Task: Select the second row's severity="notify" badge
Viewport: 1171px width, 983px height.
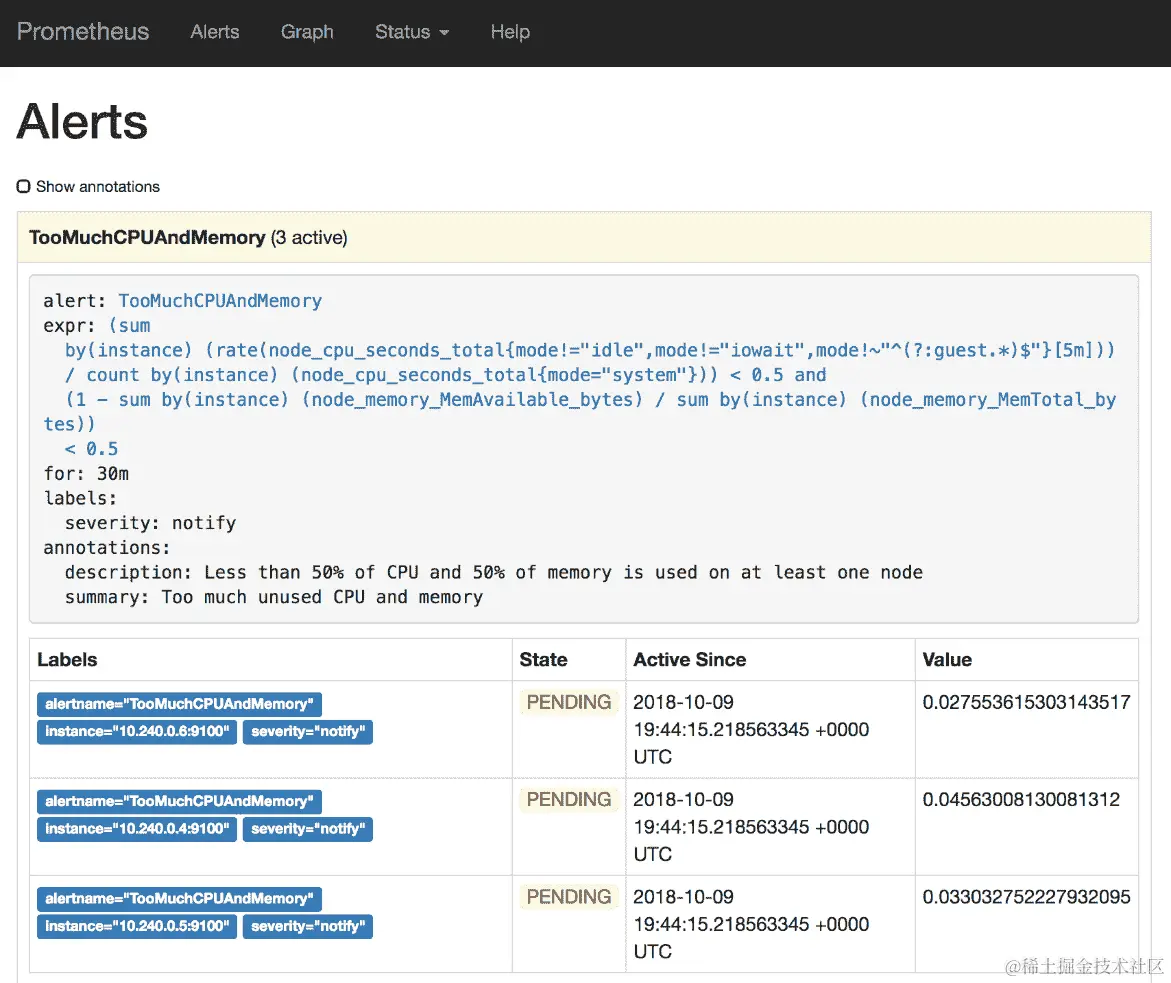Action: tap(308, 829)
